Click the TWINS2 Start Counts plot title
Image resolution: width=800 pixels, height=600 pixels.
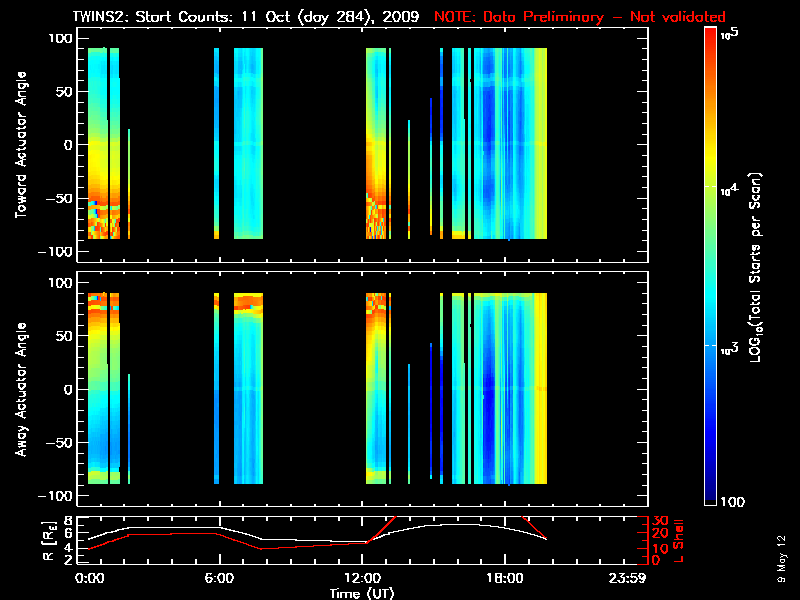coord(248,17)
